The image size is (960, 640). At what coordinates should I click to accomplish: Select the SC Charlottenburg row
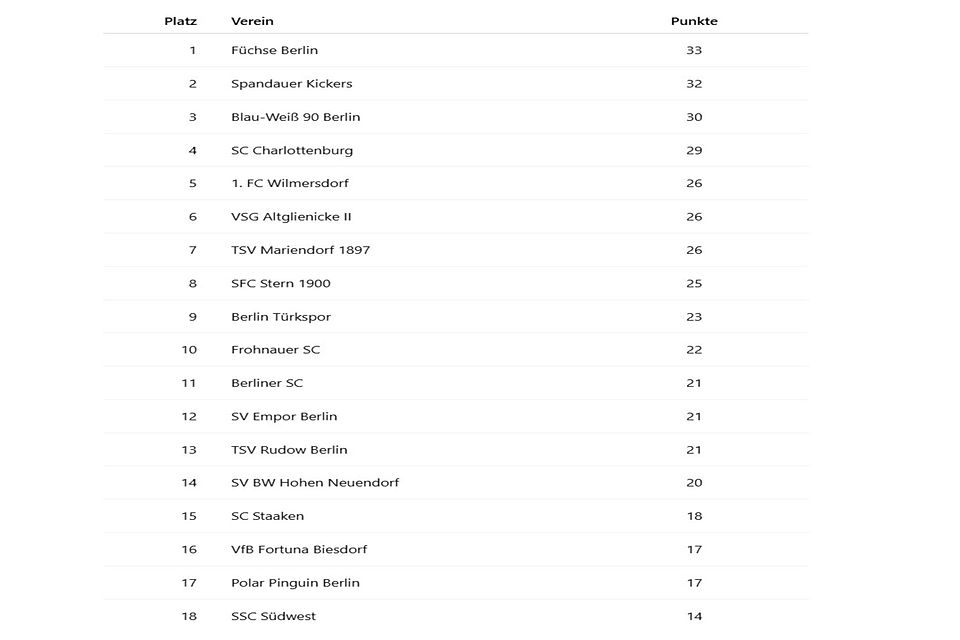coord(291,151)
